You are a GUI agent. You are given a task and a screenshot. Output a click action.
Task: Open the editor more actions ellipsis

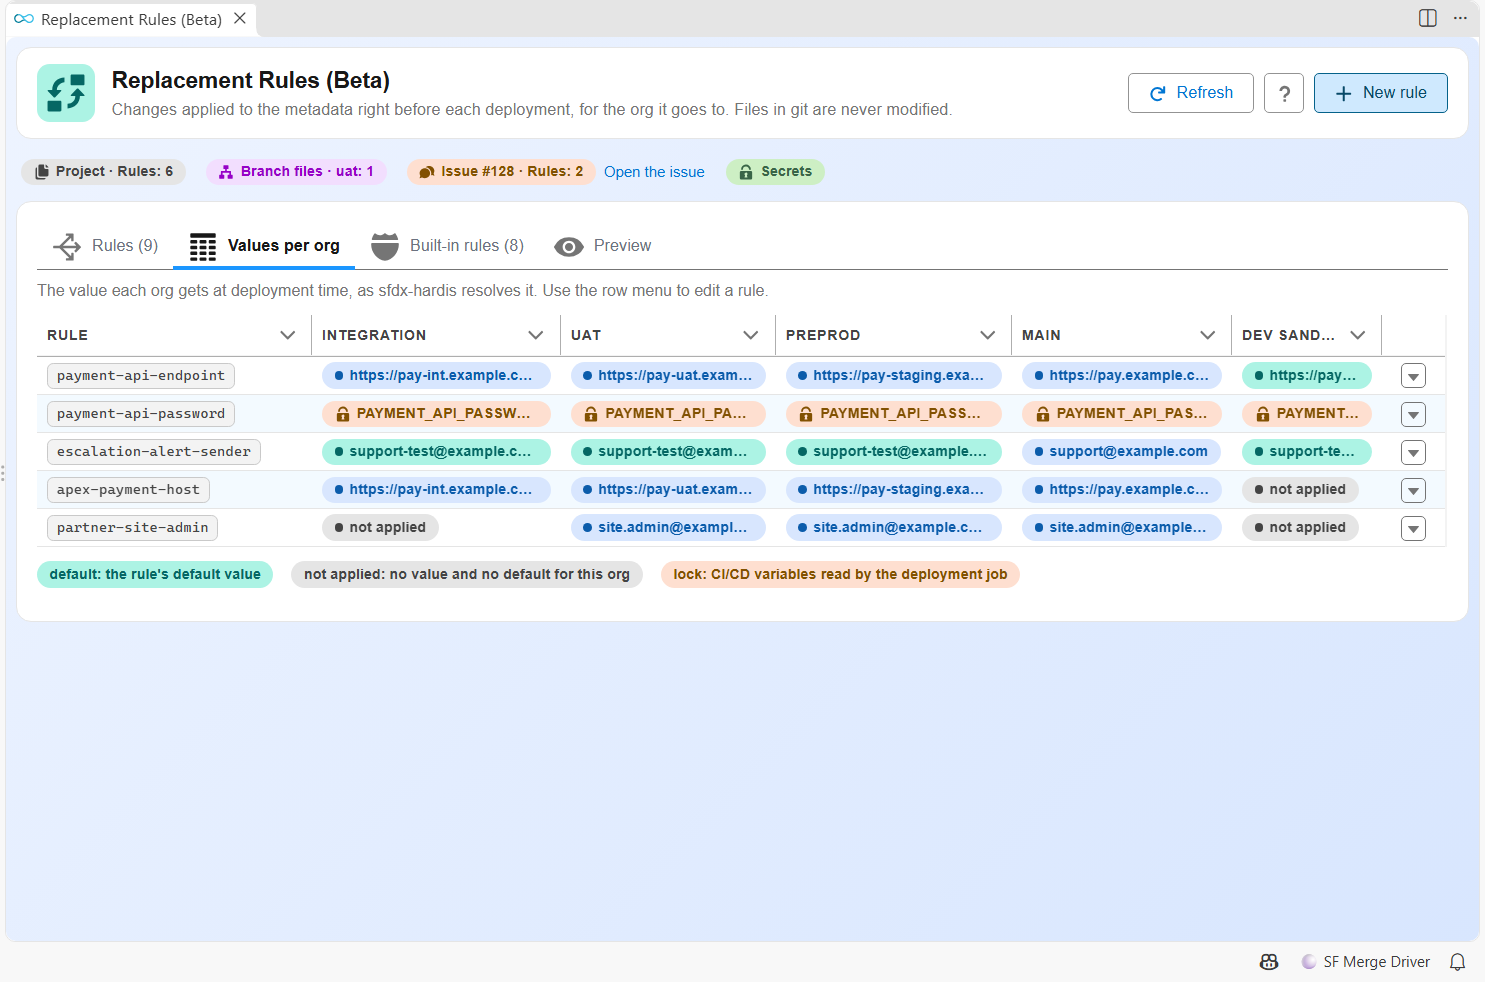click(1460, 18)
